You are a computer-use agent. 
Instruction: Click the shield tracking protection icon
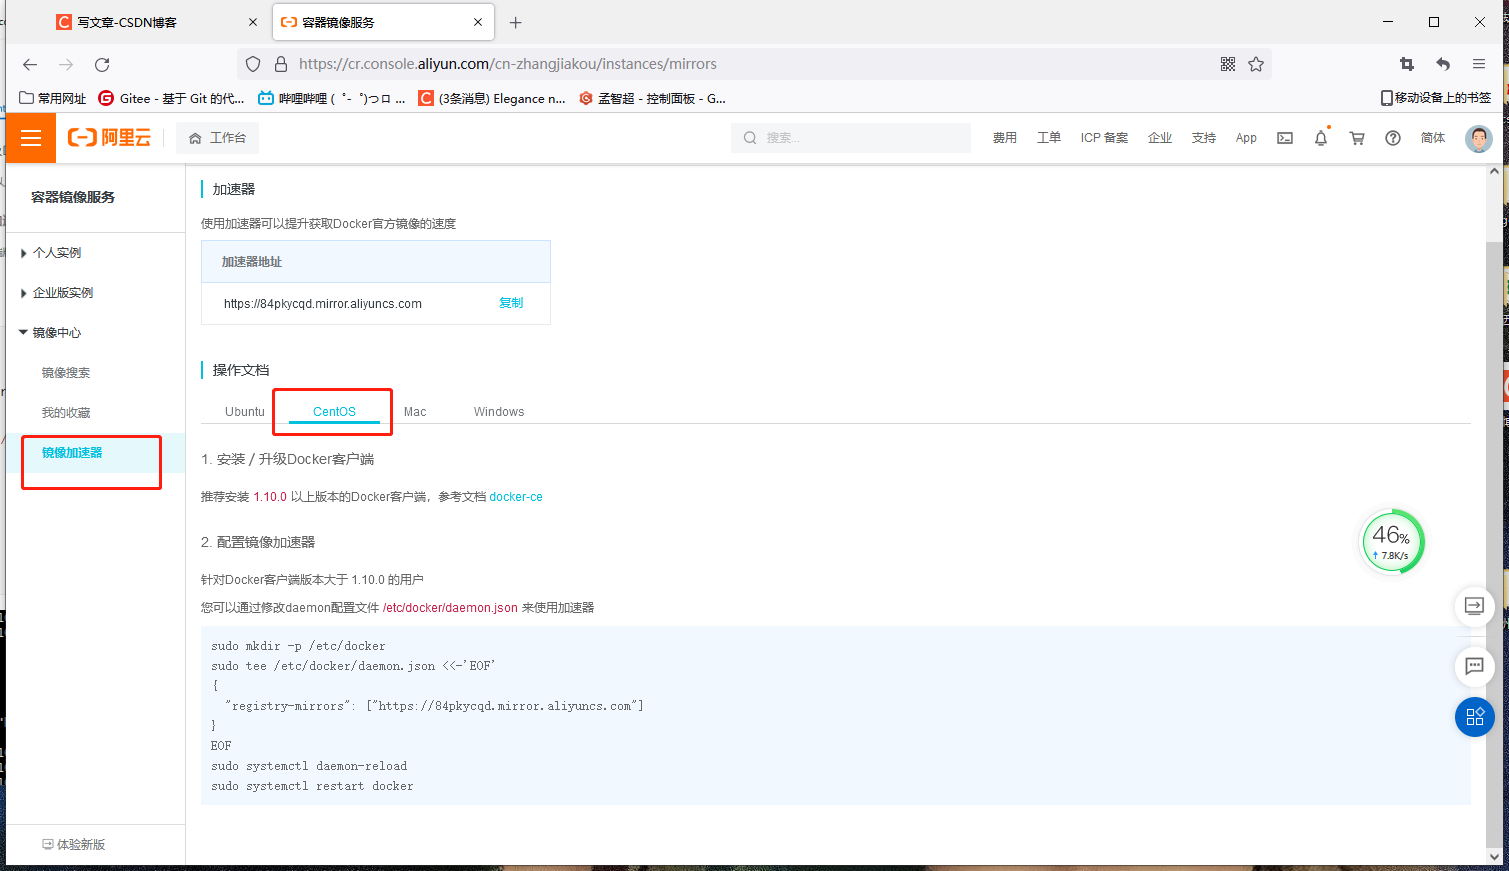pyautogui.click(x=253, y=64)
